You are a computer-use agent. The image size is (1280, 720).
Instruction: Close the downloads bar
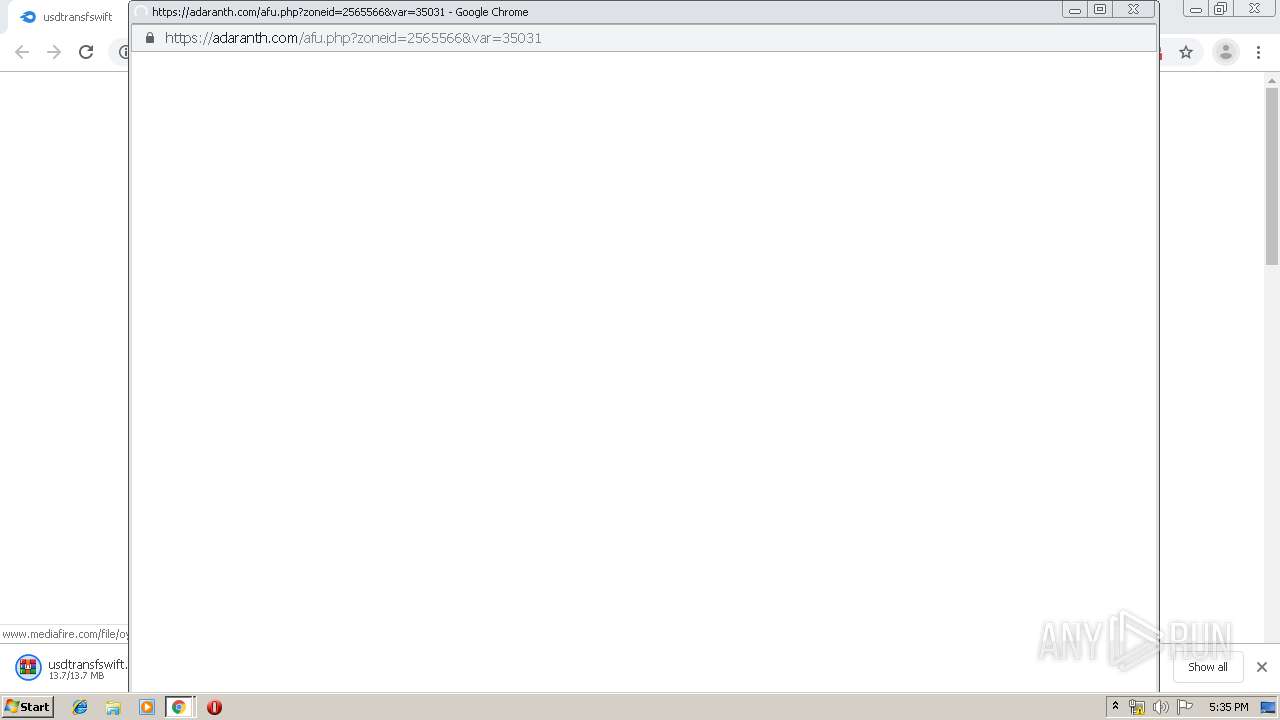click(1261, 667)
